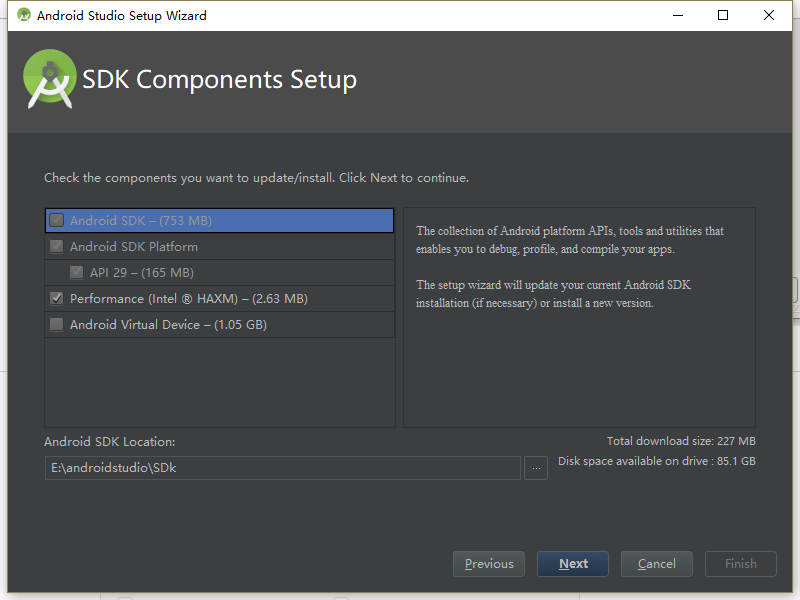
Task: Maximize the Setup Wizard window
Action: click(723, 15)
